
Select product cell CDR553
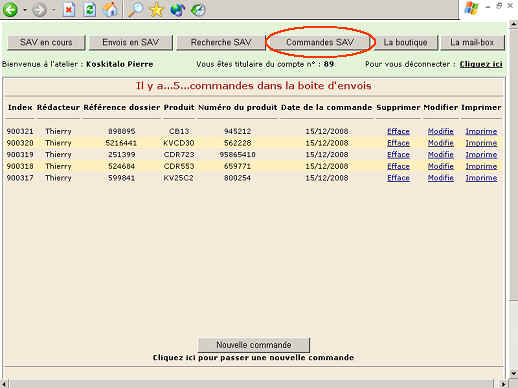[179, 166]
